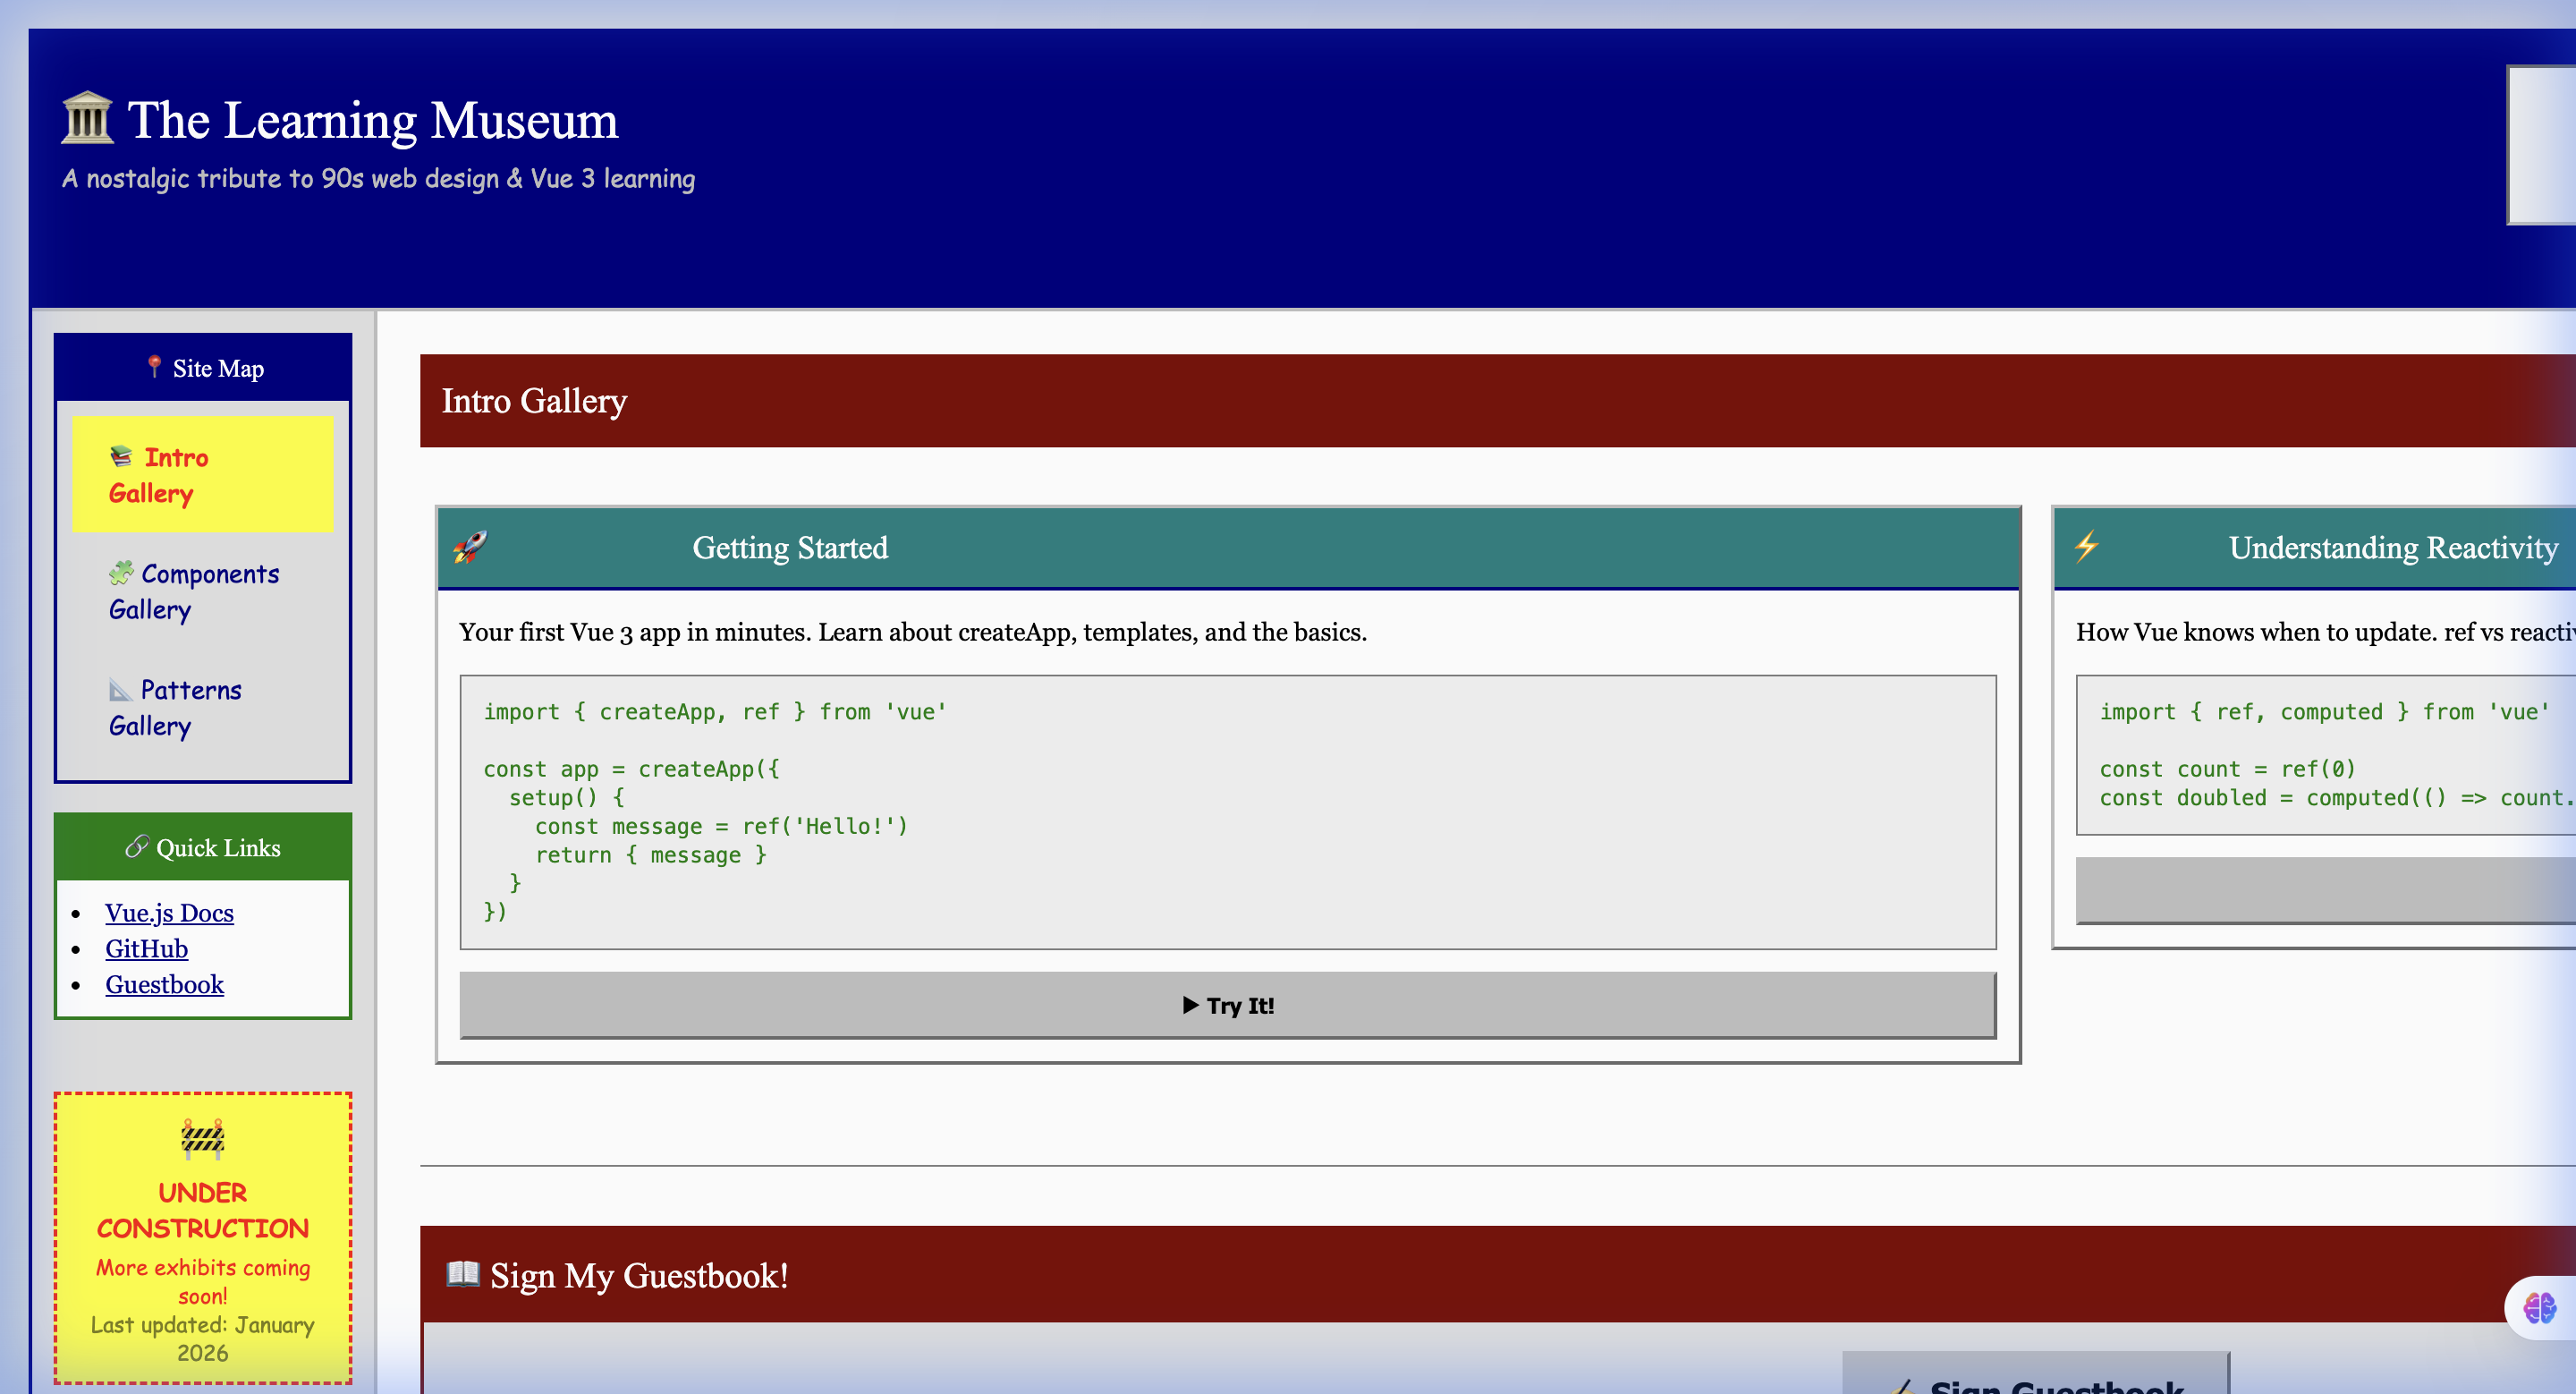The width and height of the screenshot is (2576, 1394).
Task: Click the construction barrier icon
Action: coord(202,1138)
